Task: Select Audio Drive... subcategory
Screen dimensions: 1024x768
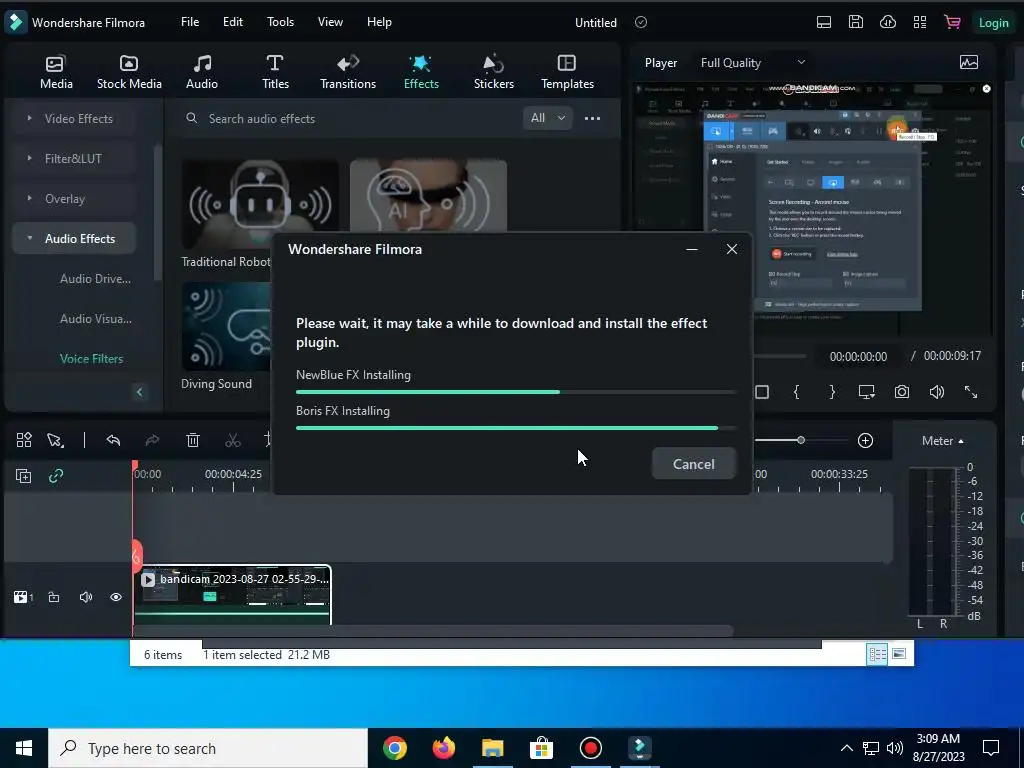Action: [x=95, y=279]
